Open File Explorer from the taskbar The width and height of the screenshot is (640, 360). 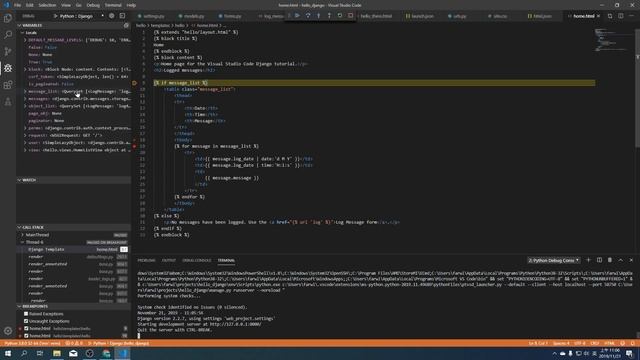[57, 353]
